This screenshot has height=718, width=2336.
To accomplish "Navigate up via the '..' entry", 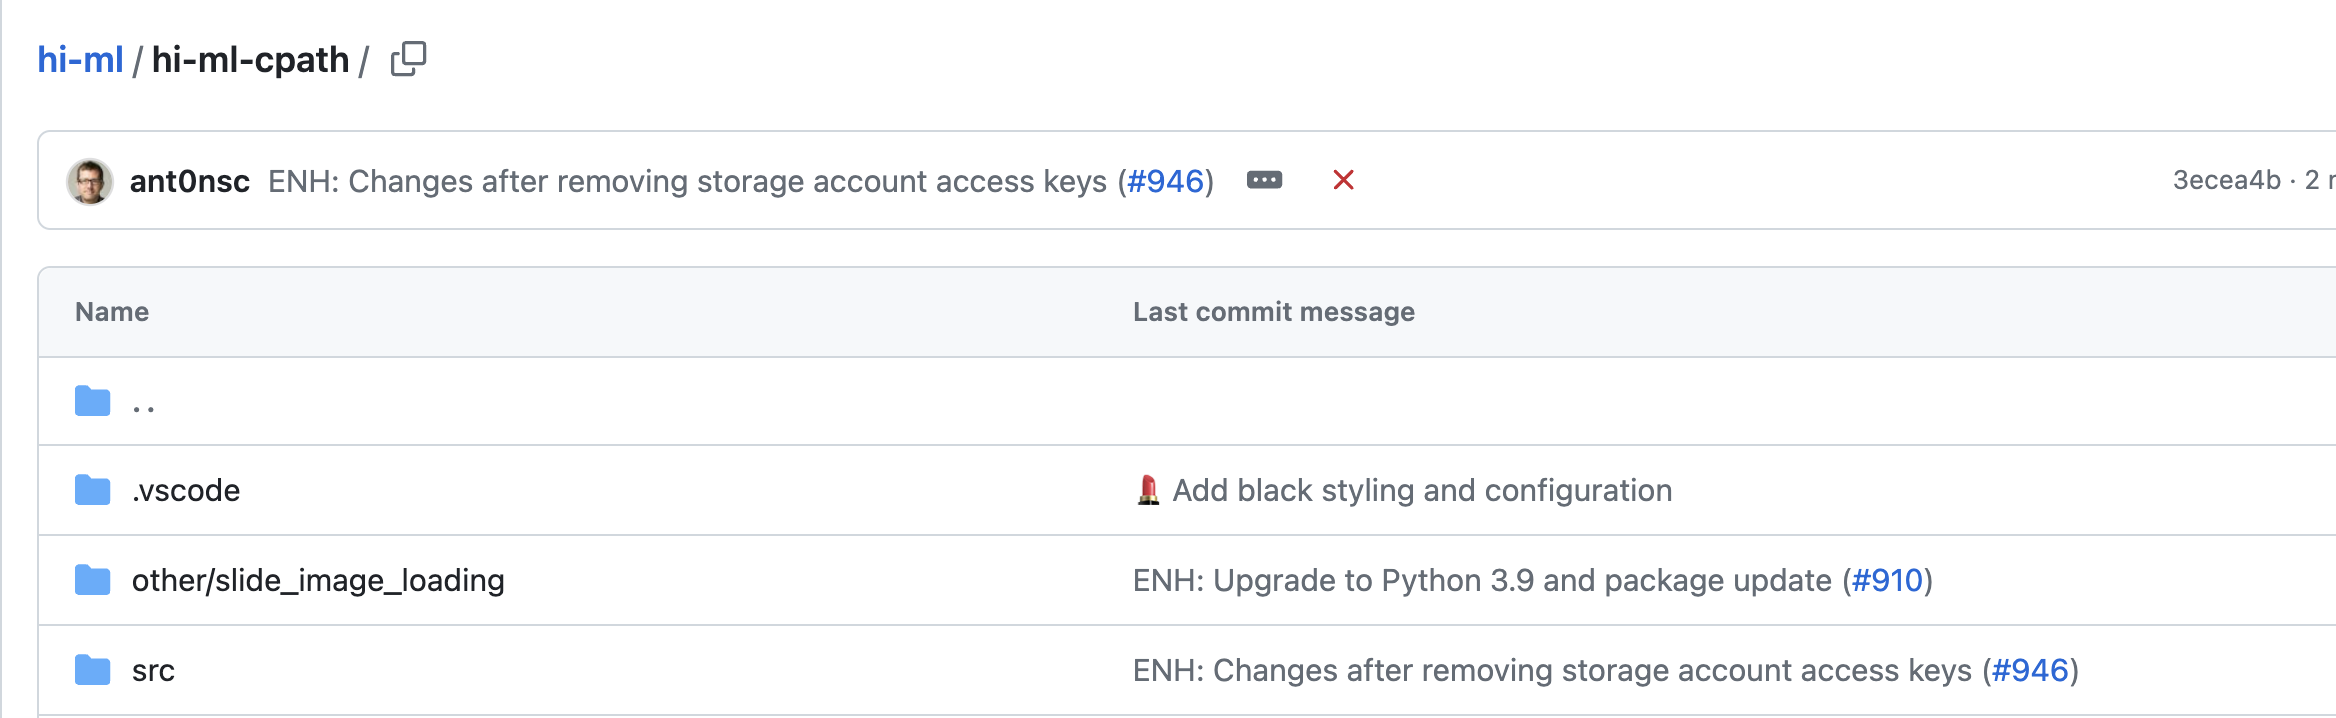I will tap(144, 404).
